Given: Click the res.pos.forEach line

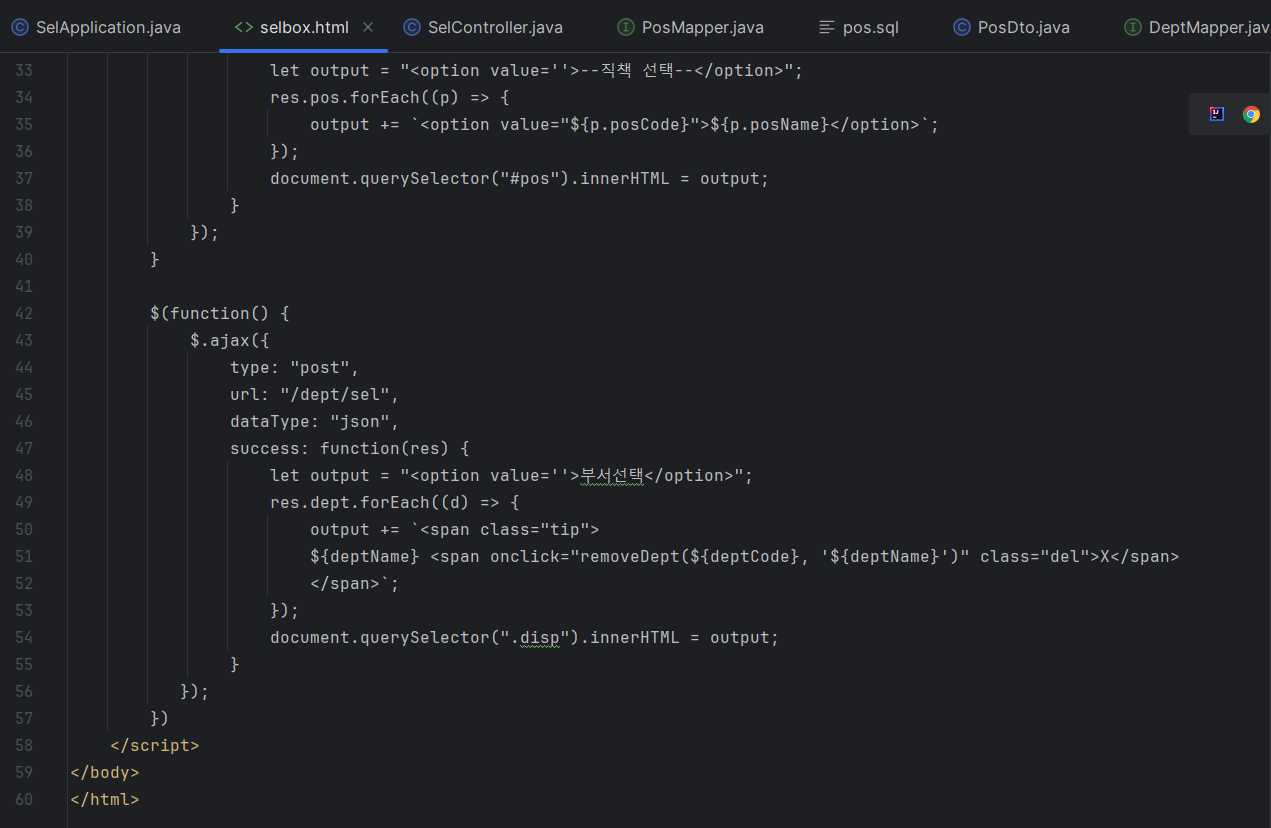Looking at the screenshot, I should coord(390,97).
